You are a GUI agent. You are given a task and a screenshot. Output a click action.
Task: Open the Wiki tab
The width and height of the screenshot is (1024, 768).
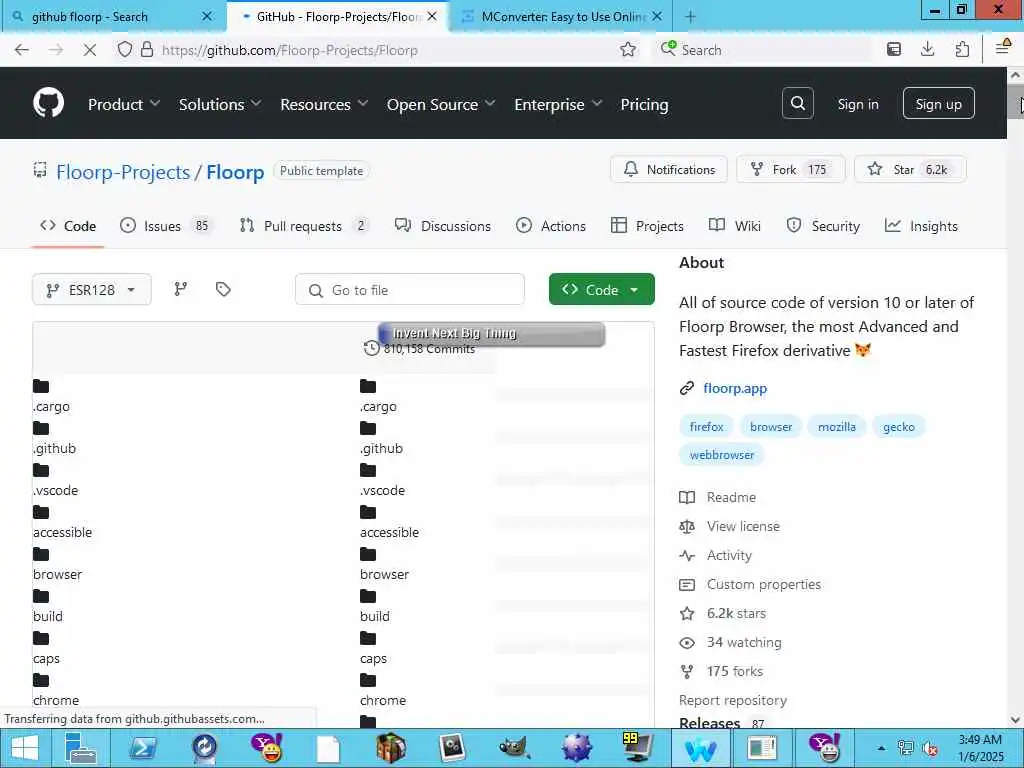click(x=735, y=226)
